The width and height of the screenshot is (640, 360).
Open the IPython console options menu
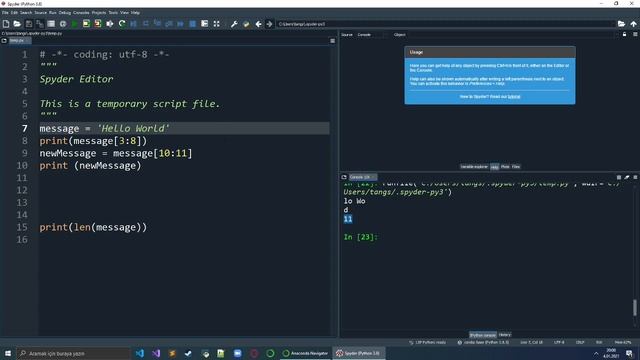(635, 177)
